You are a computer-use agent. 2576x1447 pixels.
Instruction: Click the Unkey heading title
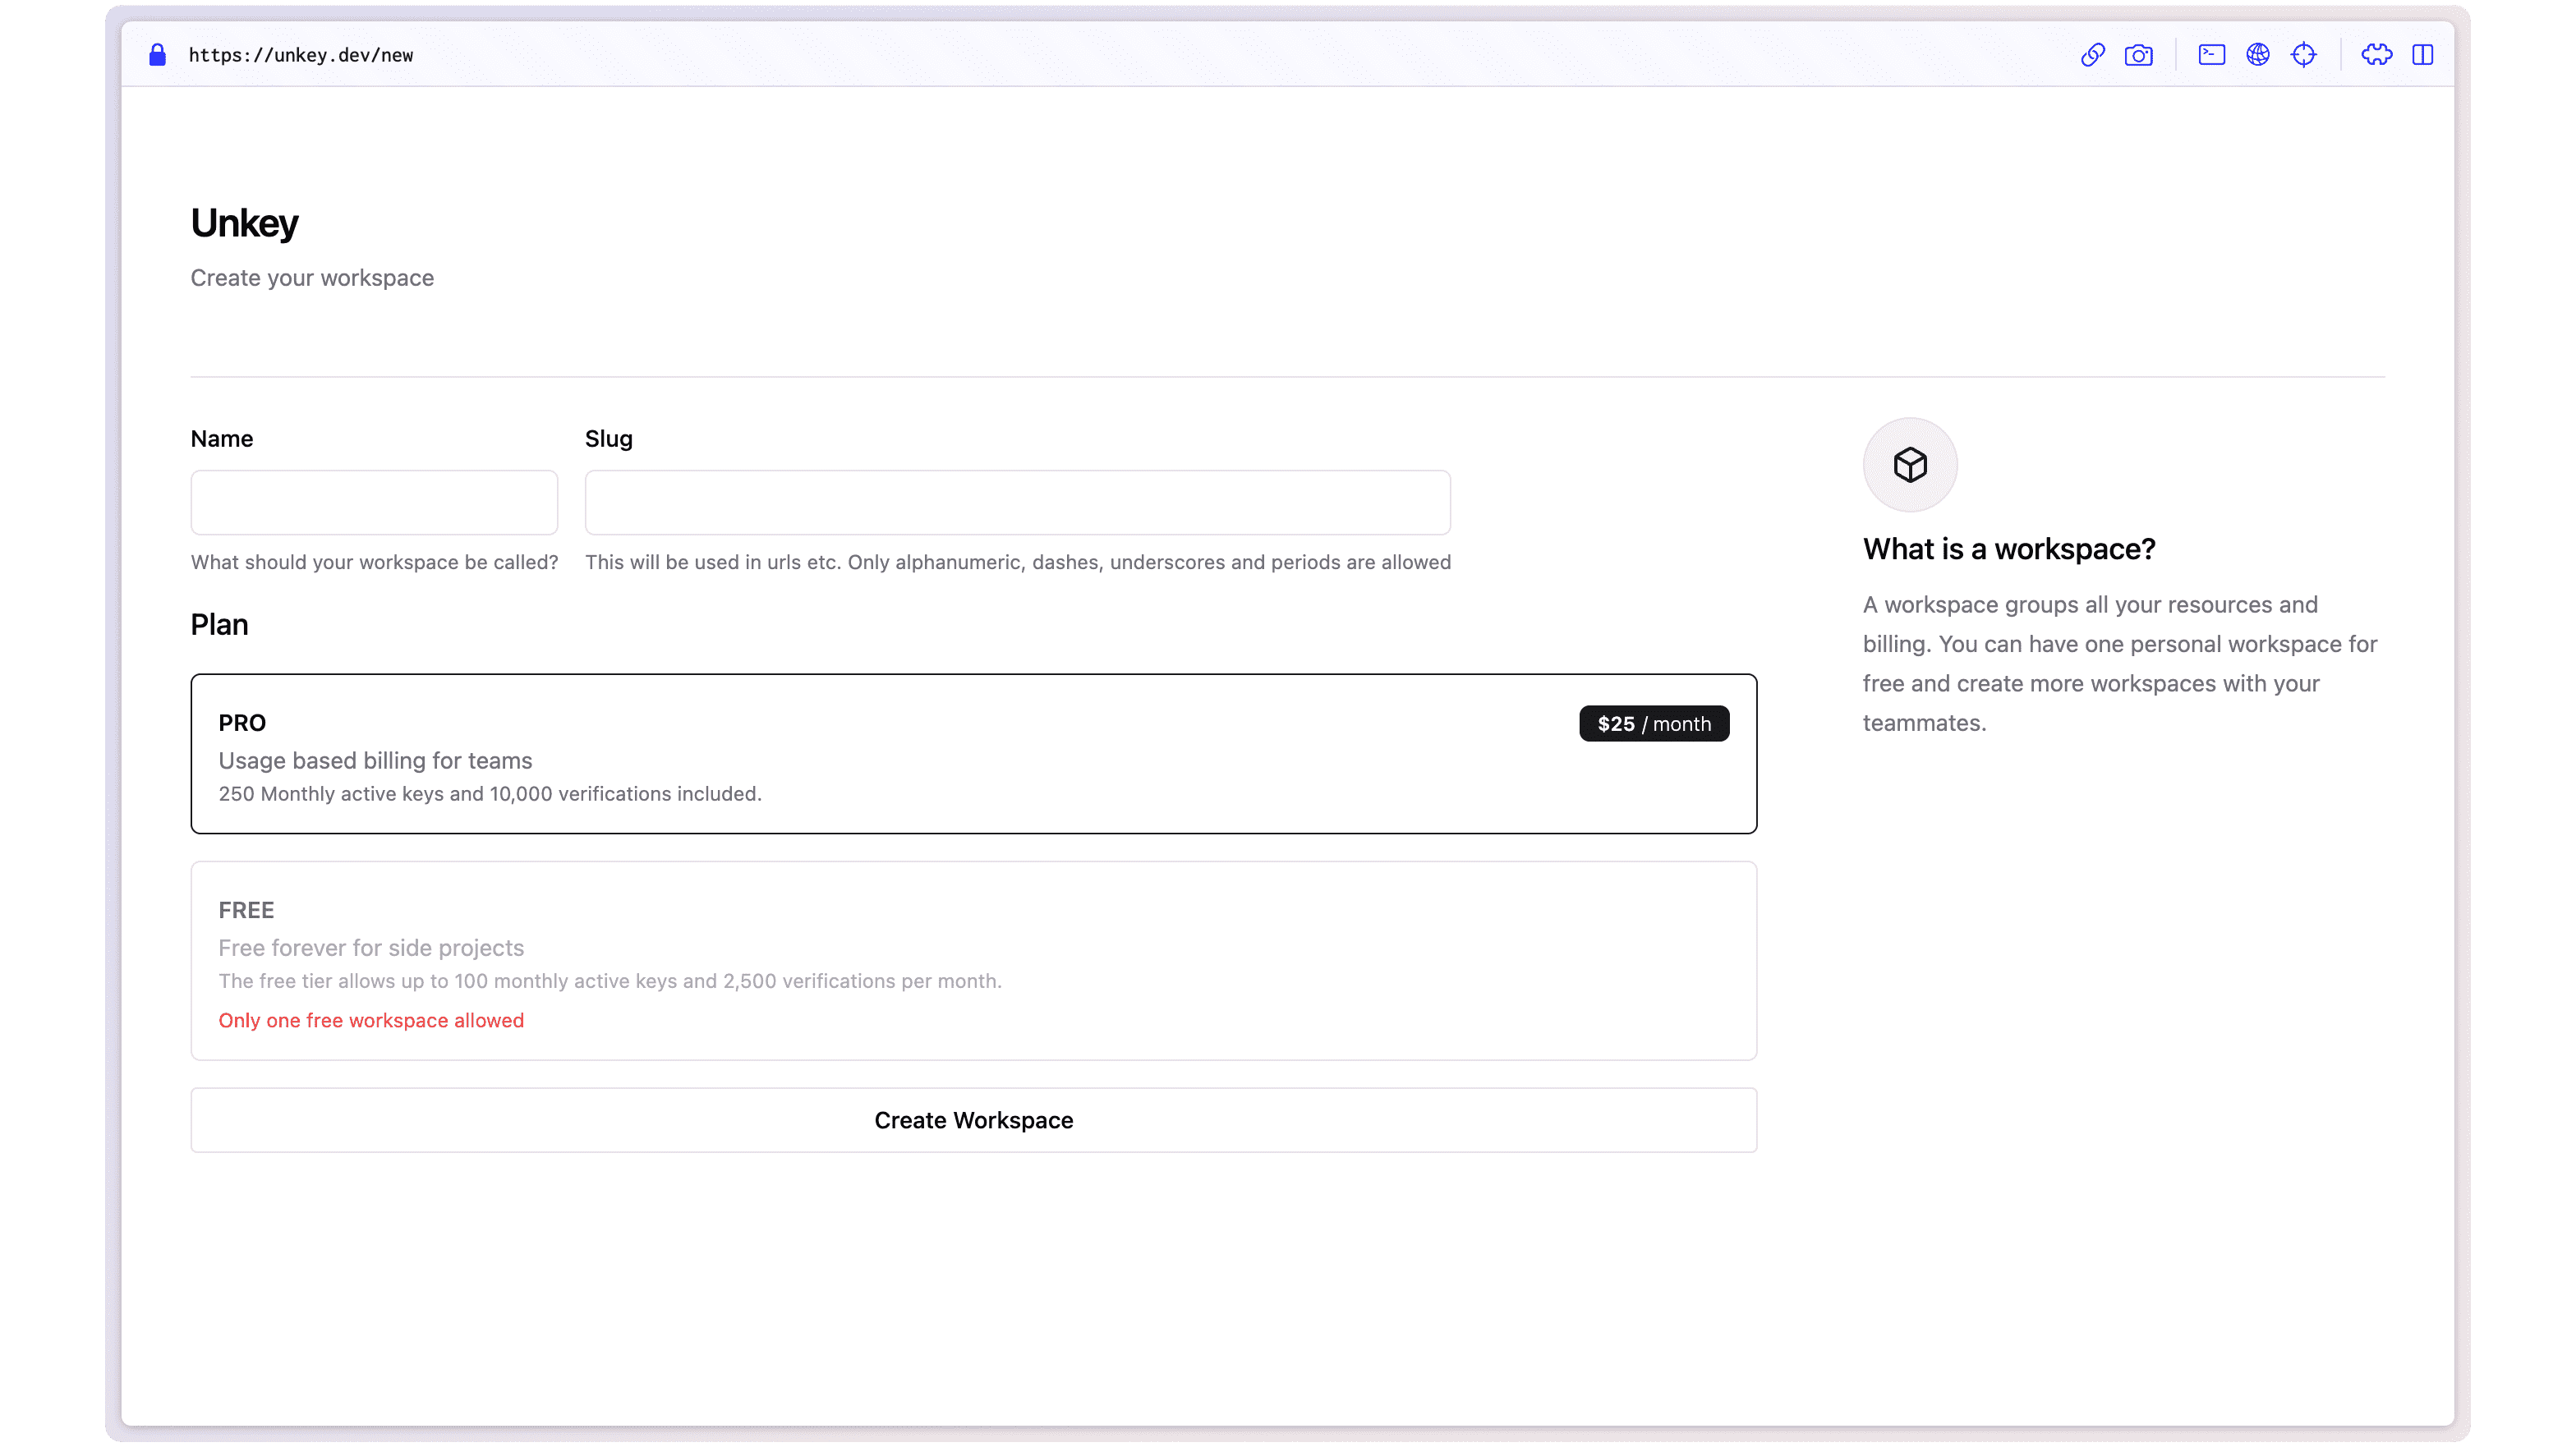[x=244, y=223]
